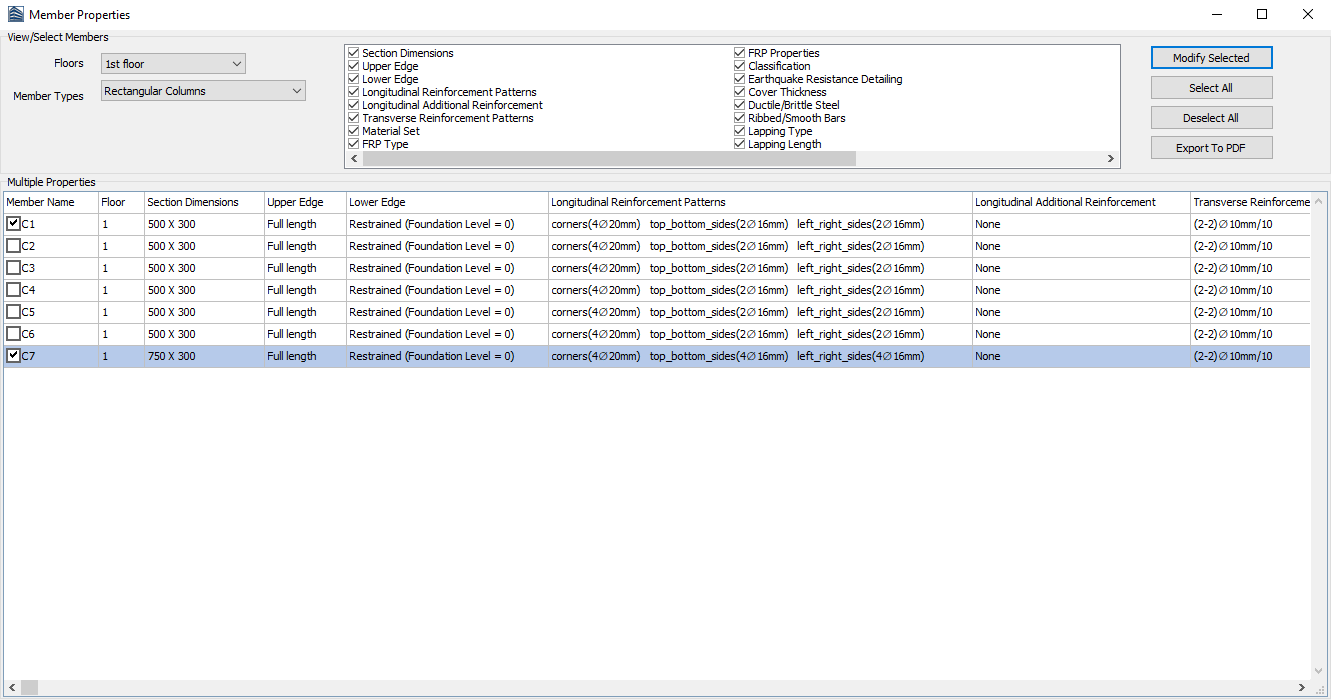Click the Member Properties app icon in title bar
This screenshot has width=1331, height=700.
(x=15, y=15)
